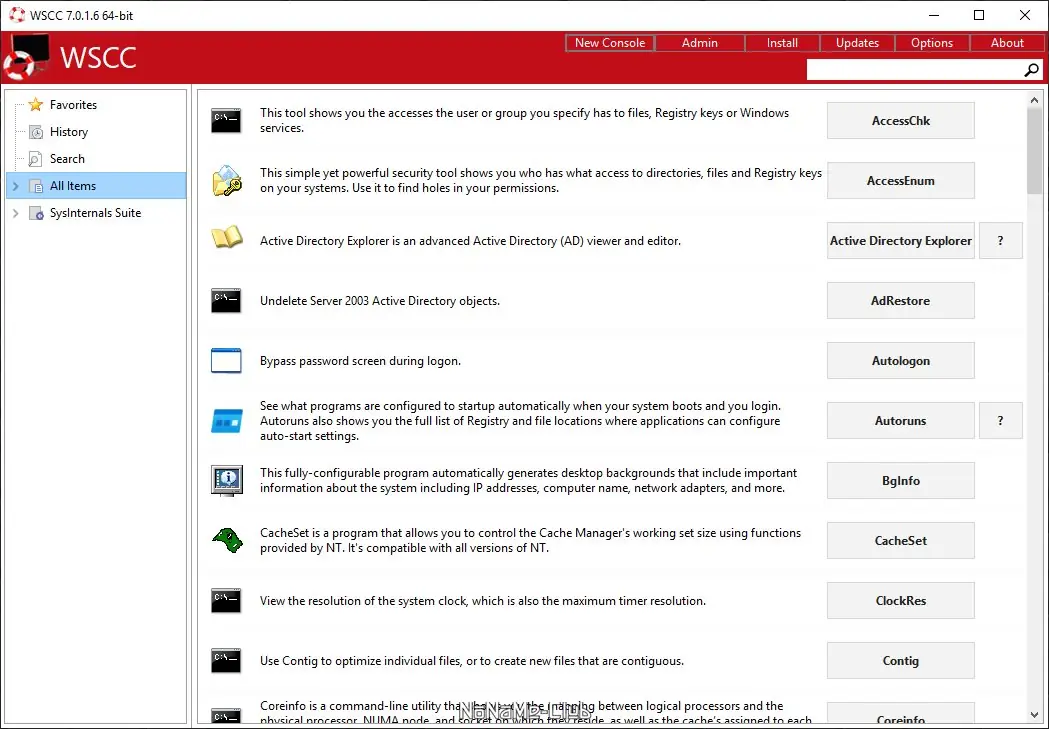Click the Contig console icon
This screenshot has height=729, width=1049.
click(226, 661)
